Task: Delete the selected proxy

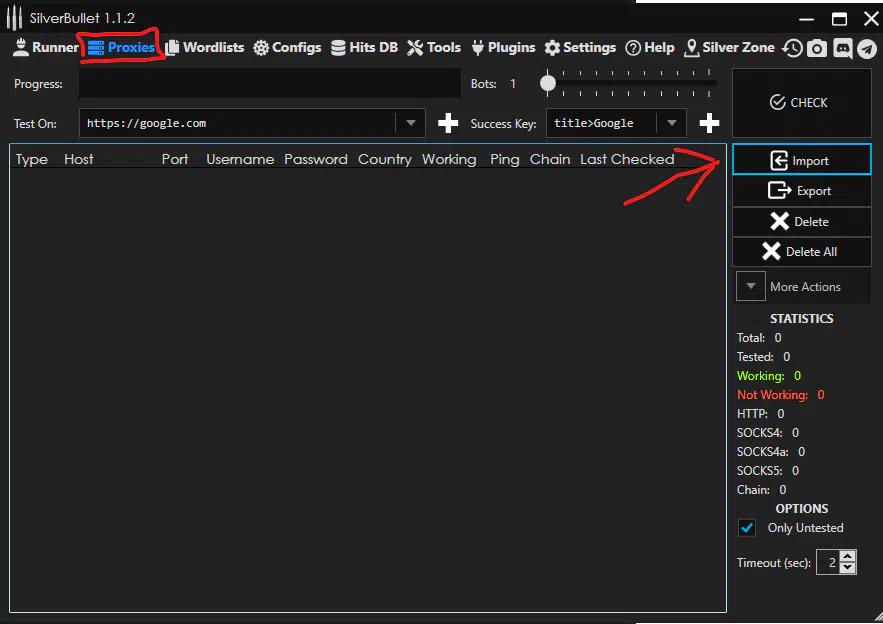Action: click(x=801, y=221)
